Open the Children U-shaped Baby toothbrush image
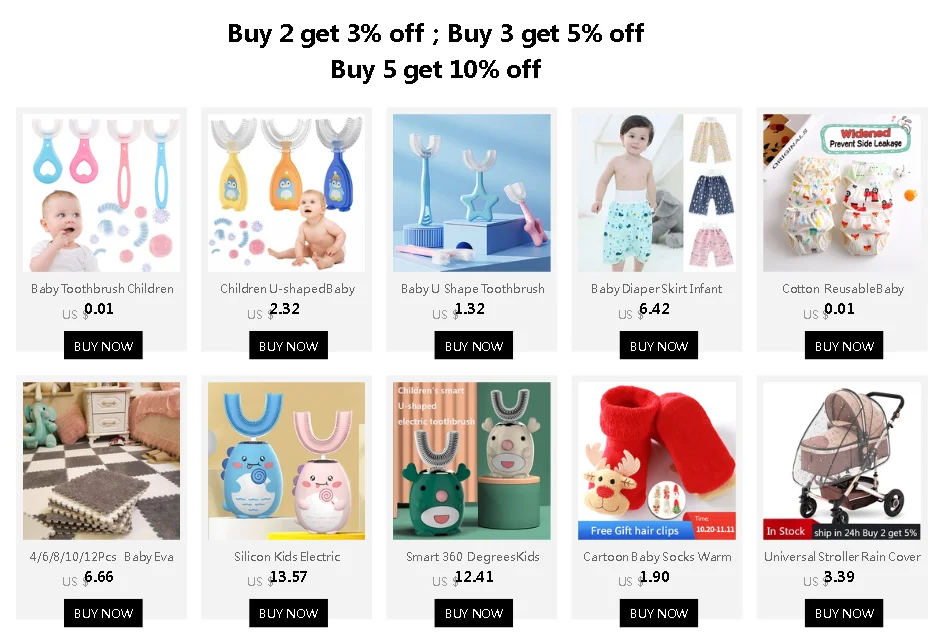The image size is (943, 637). point(287,193)
